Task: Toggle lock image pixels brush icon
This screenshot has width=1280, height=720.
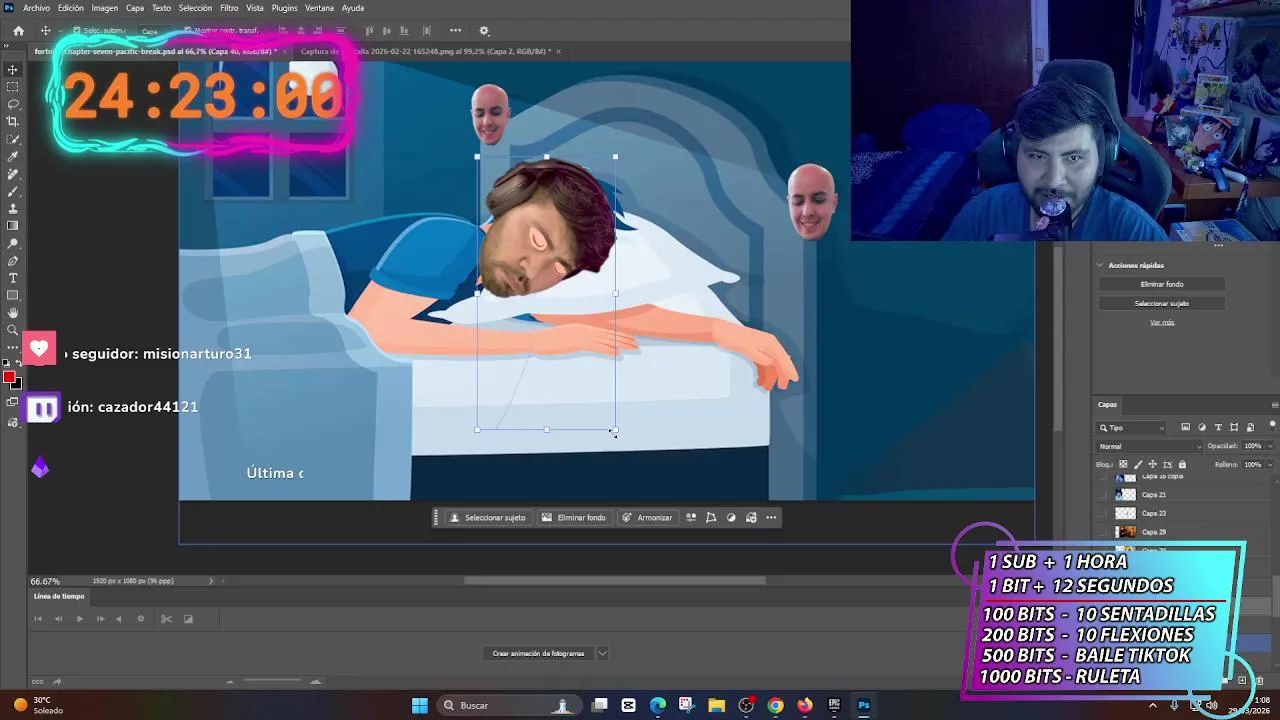Action: click(1138, 465)
